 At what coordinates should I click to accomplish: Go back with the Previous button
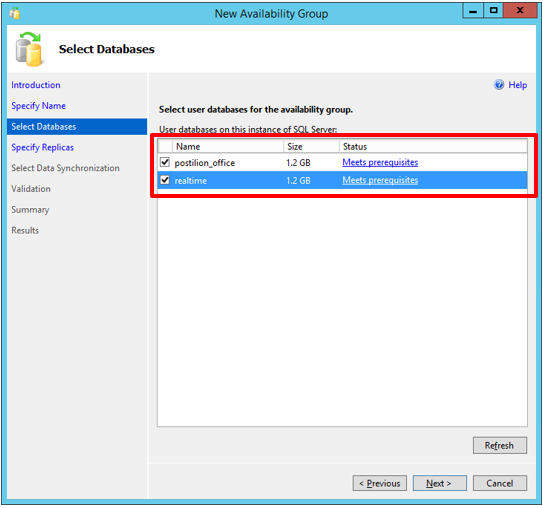pos(380,483)
